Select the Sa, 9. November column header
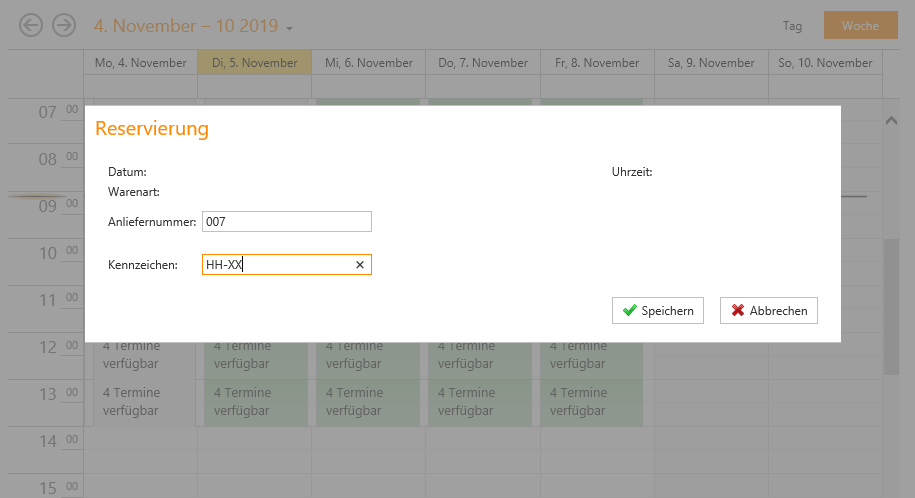915x498 pixels. [711, 62]
